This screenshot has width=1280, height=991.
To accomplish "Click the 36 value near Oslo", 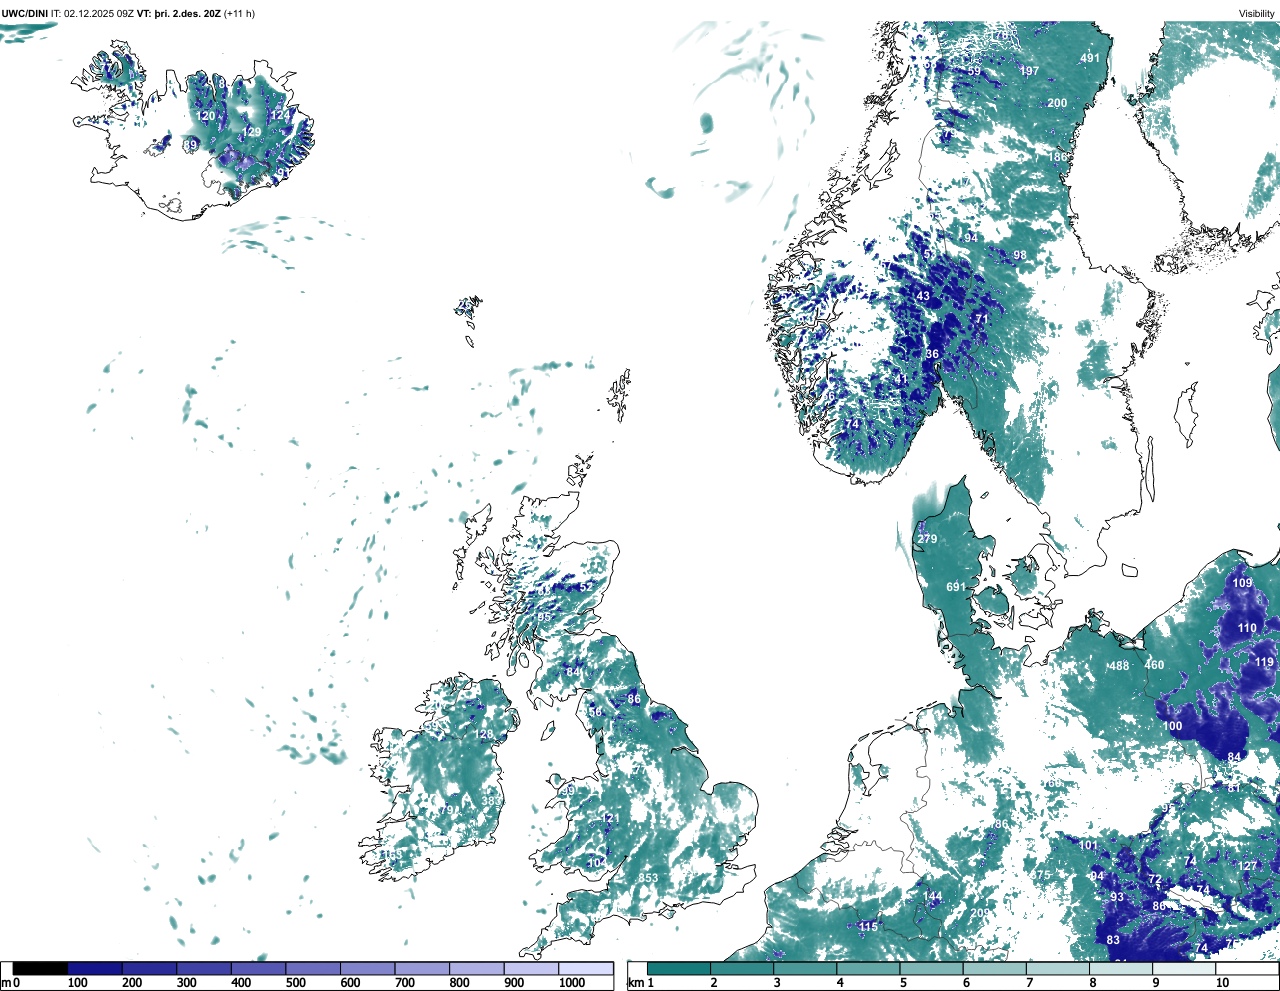I will tap(932, 354).
